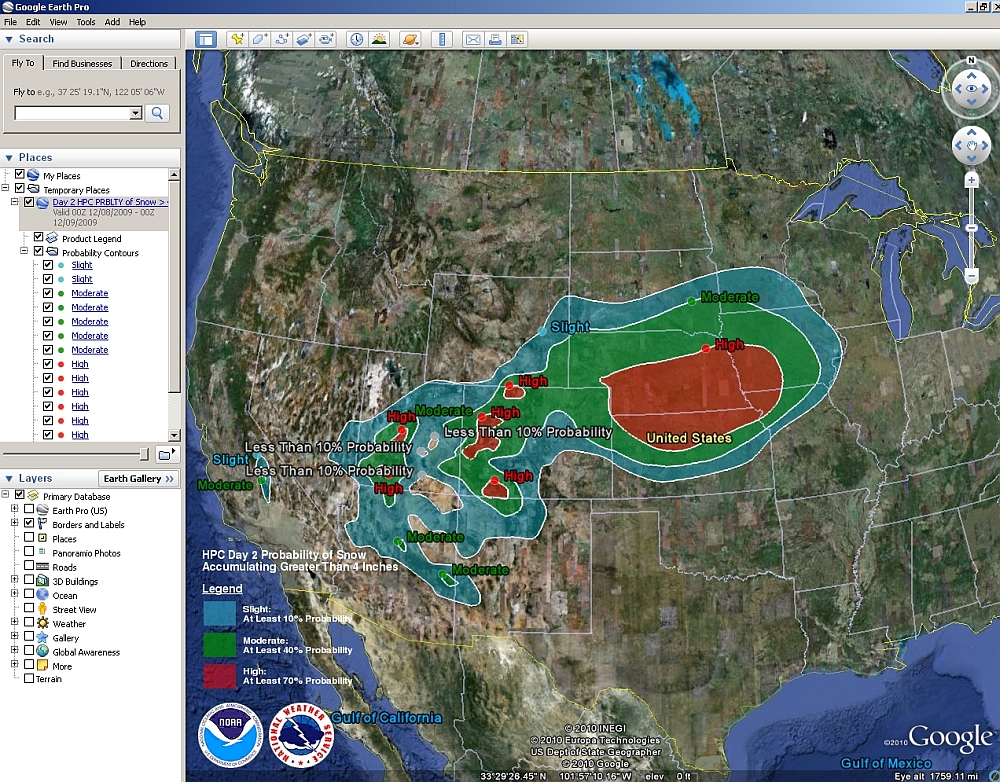
Task: Open the Tools menu
Action: tap(85, 22)
